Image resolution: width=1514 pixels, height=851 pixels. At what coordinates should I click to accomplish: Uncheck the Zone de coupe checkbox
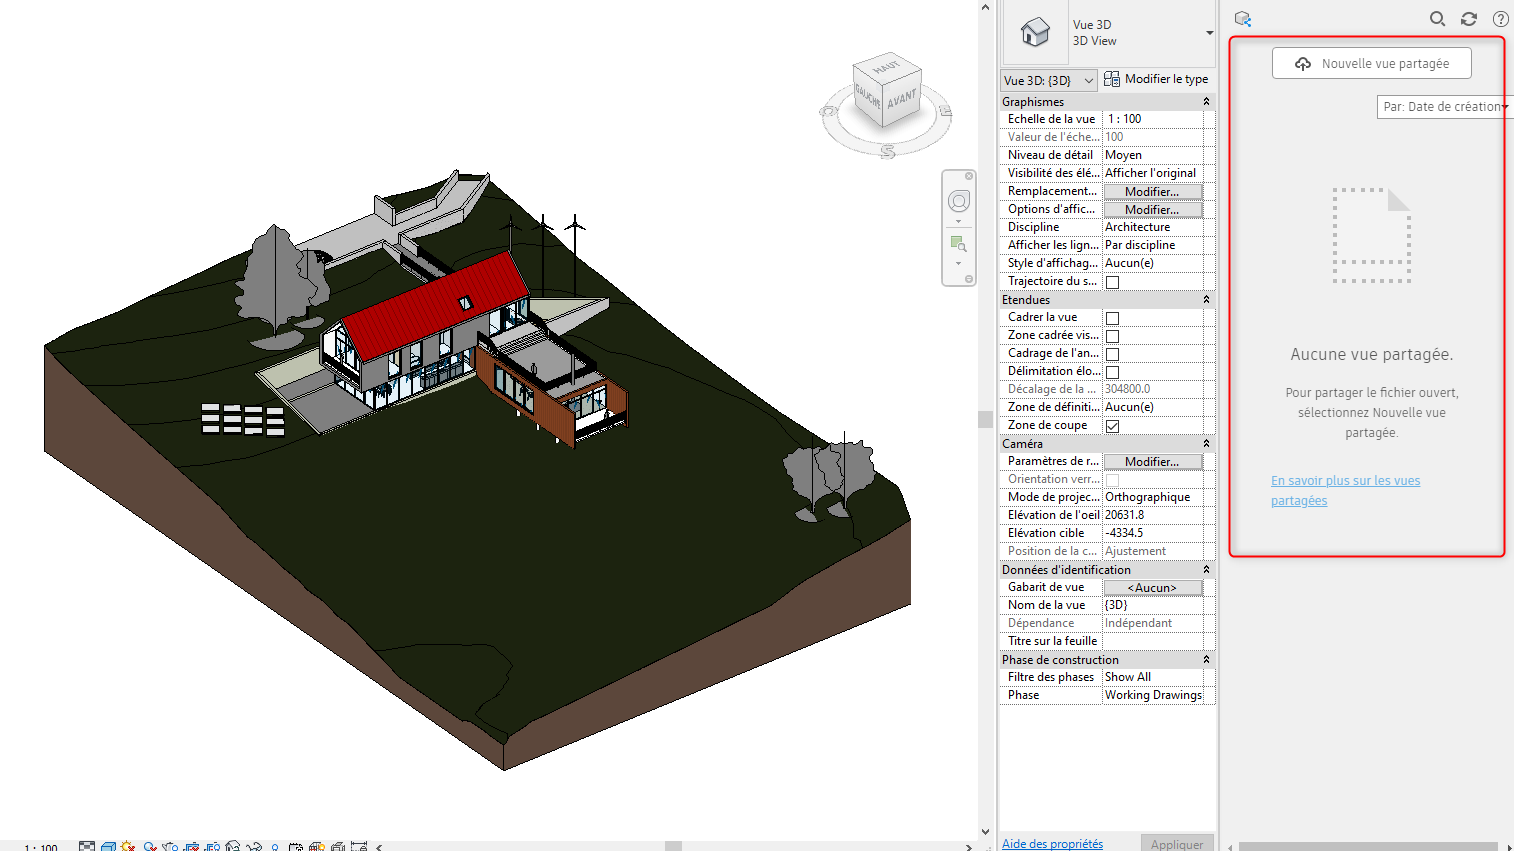1112,426
